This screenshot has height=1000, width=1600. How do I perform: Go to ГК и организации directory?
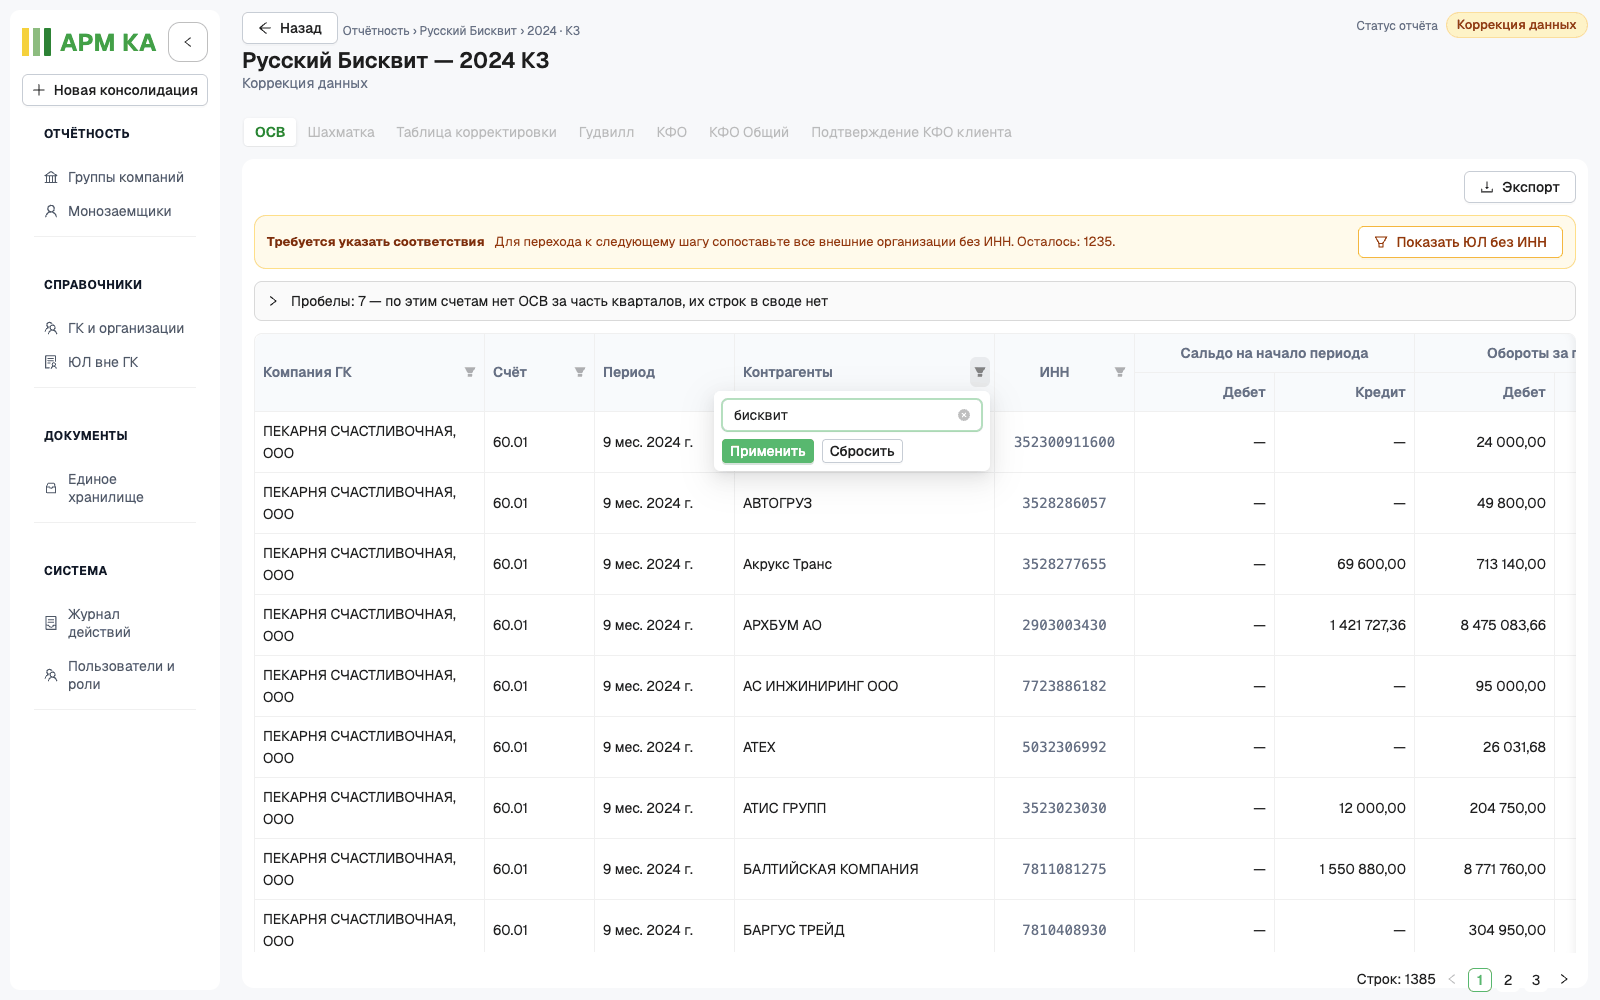(115, 328)
